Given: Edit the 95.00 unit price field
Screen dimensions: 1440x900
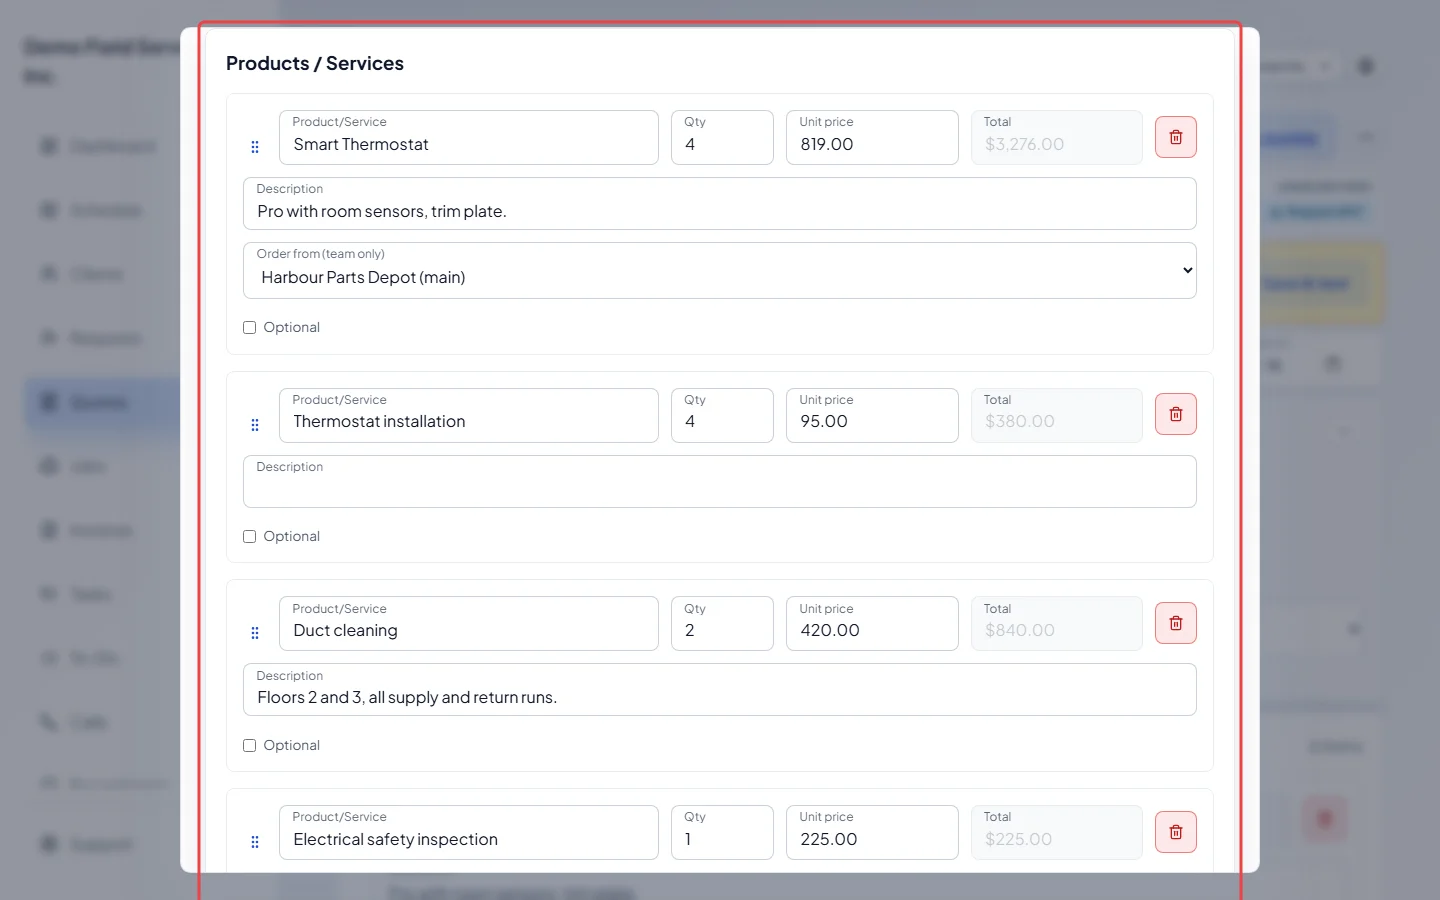Looking at the screenshot, I should point(872,415).
